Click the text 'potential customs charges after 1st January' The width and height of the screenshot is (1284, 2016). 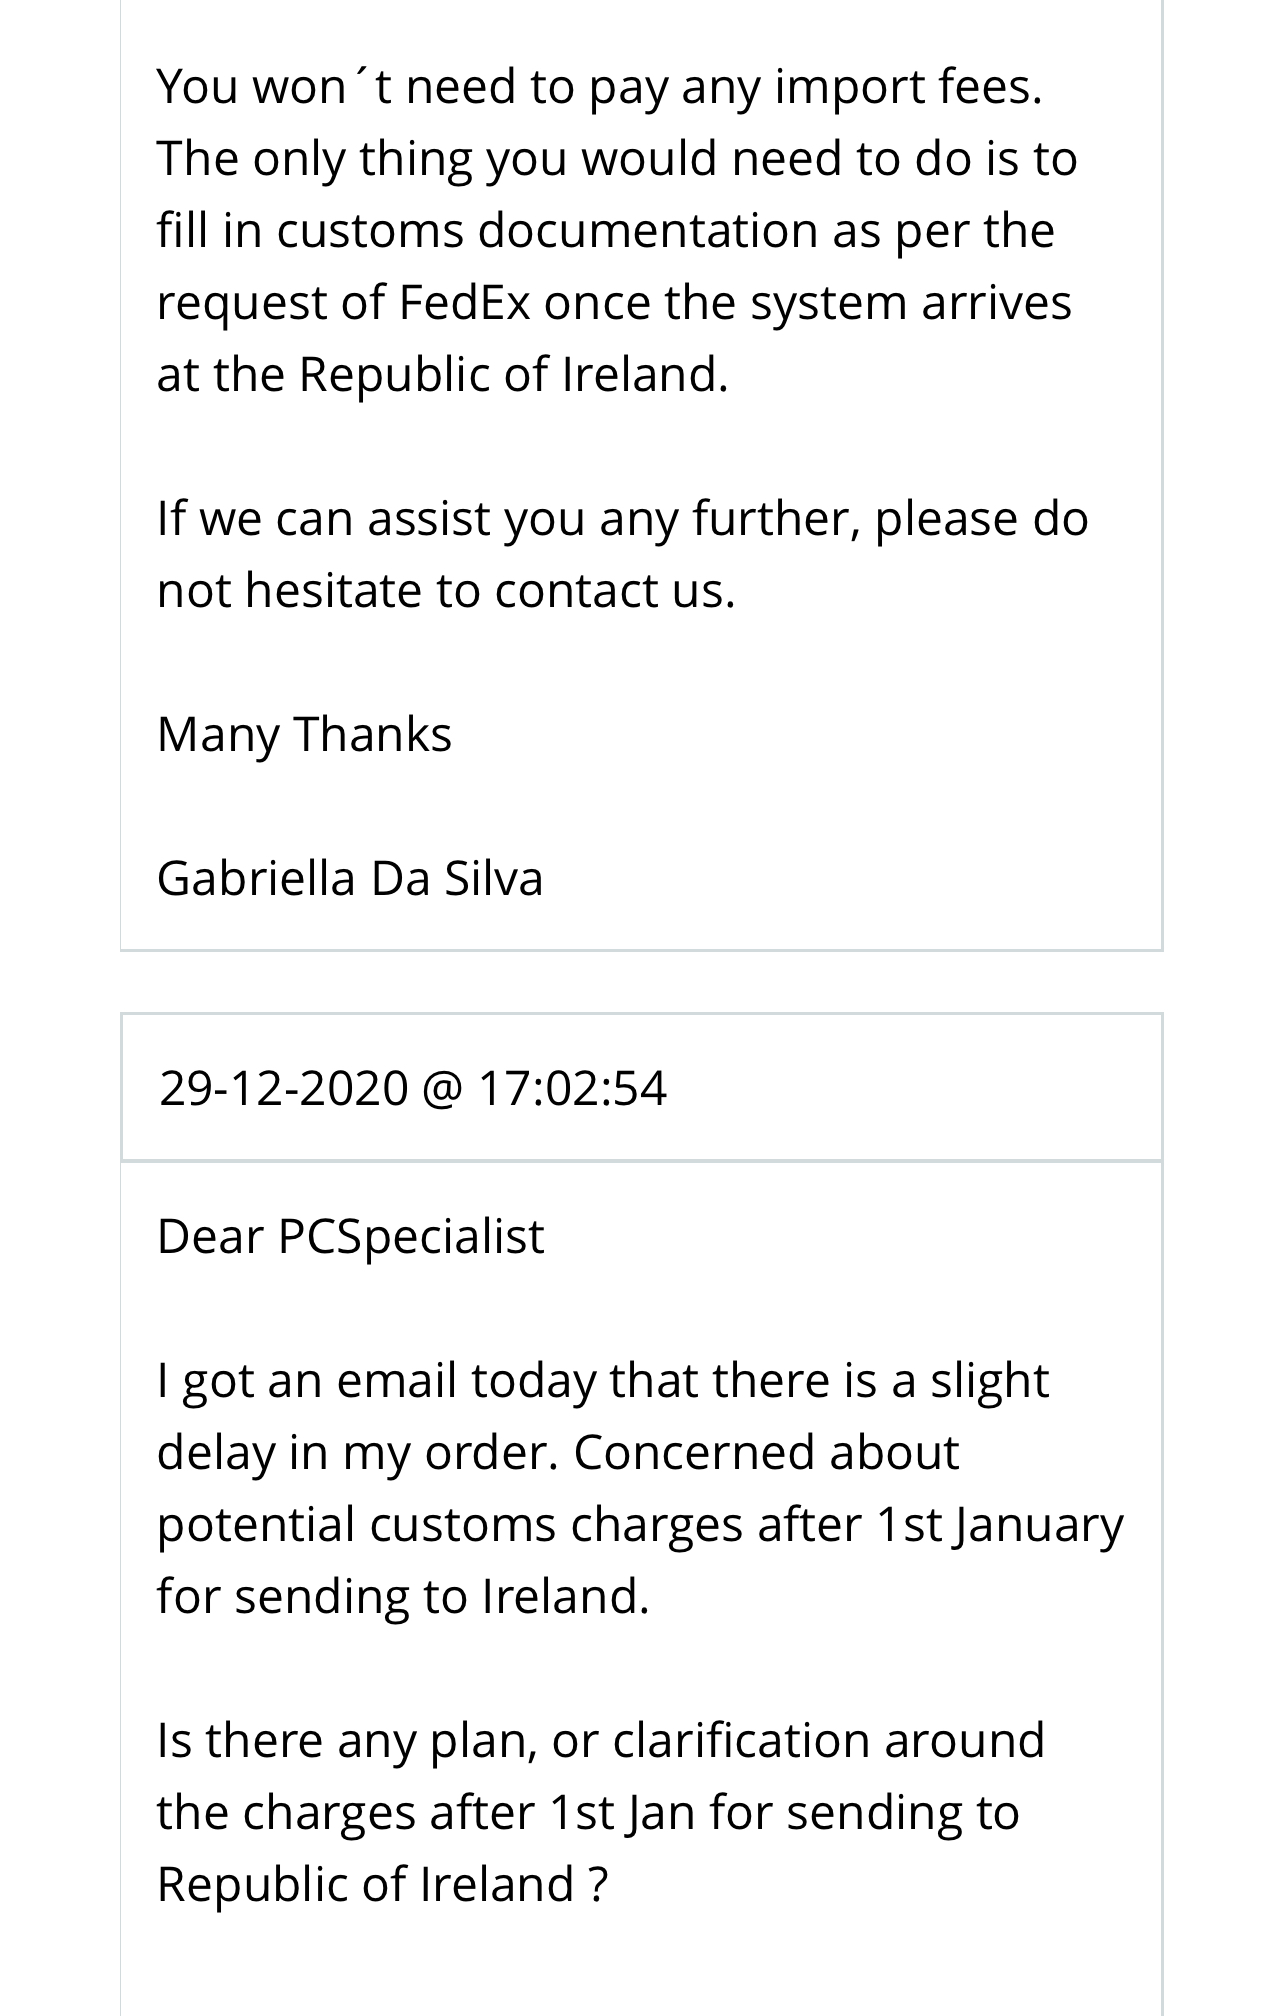click(x=640, y=1525)
